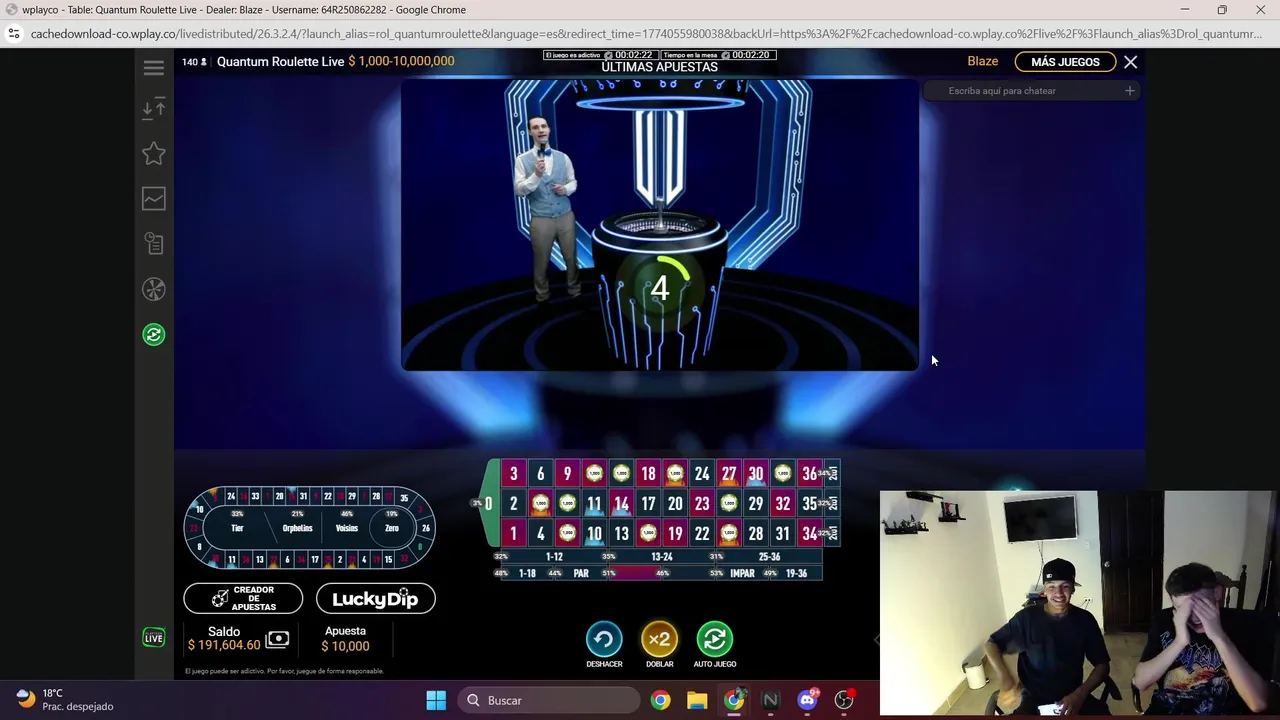
Task: Bet on number 19 on the table
Action: [x=675, y=534]
